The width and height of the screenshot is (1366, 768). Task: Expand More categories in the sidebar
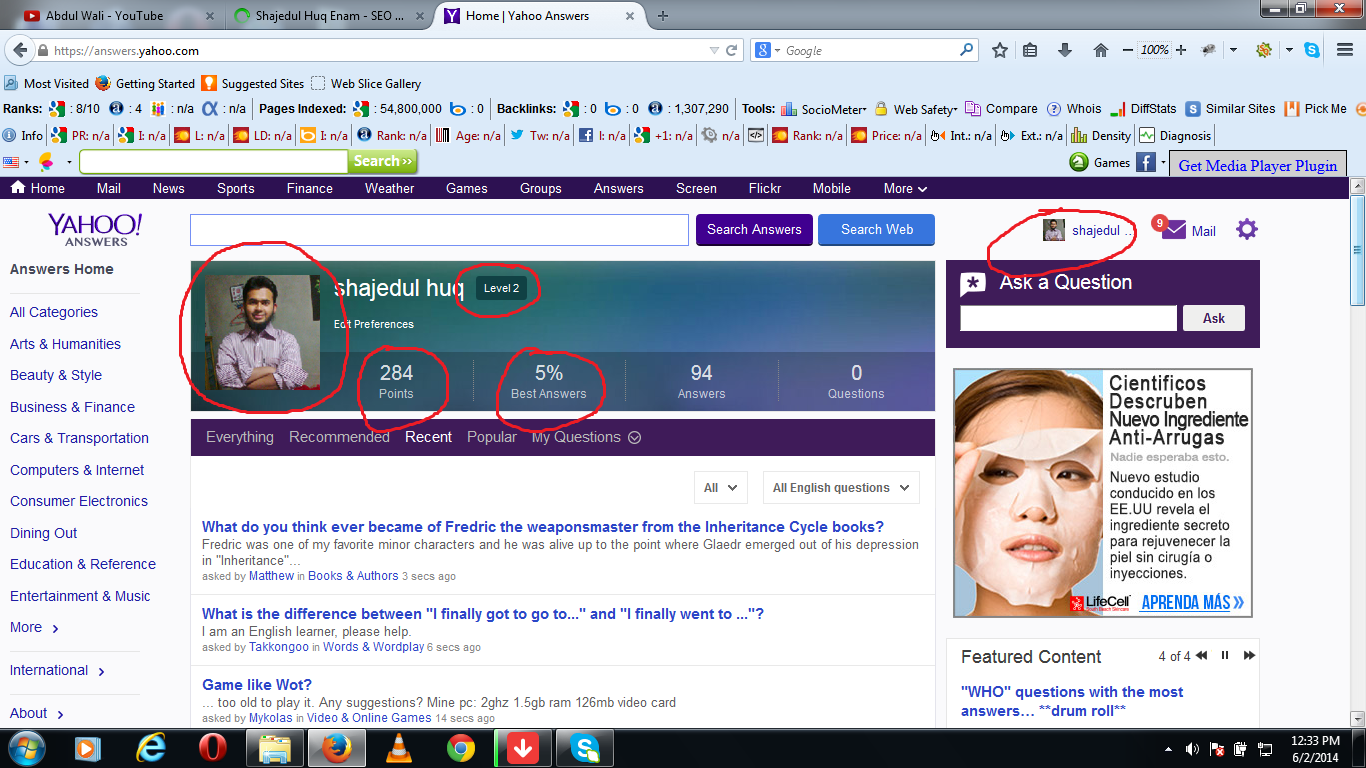[34, 627]
